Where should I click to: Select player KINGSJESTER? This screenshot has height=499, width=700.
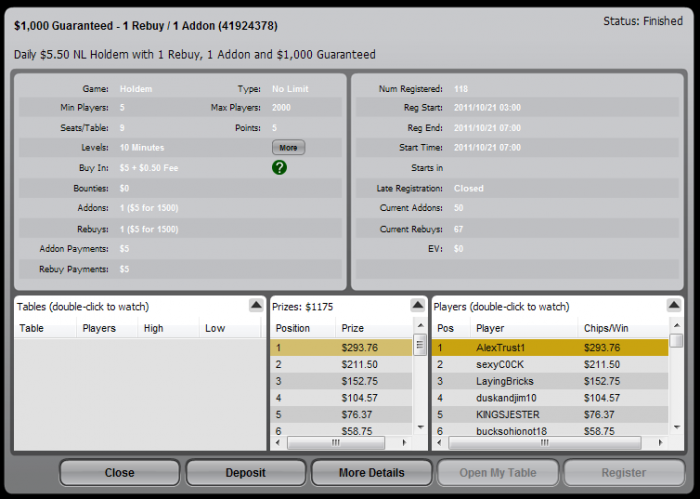(x=550, y=415)
